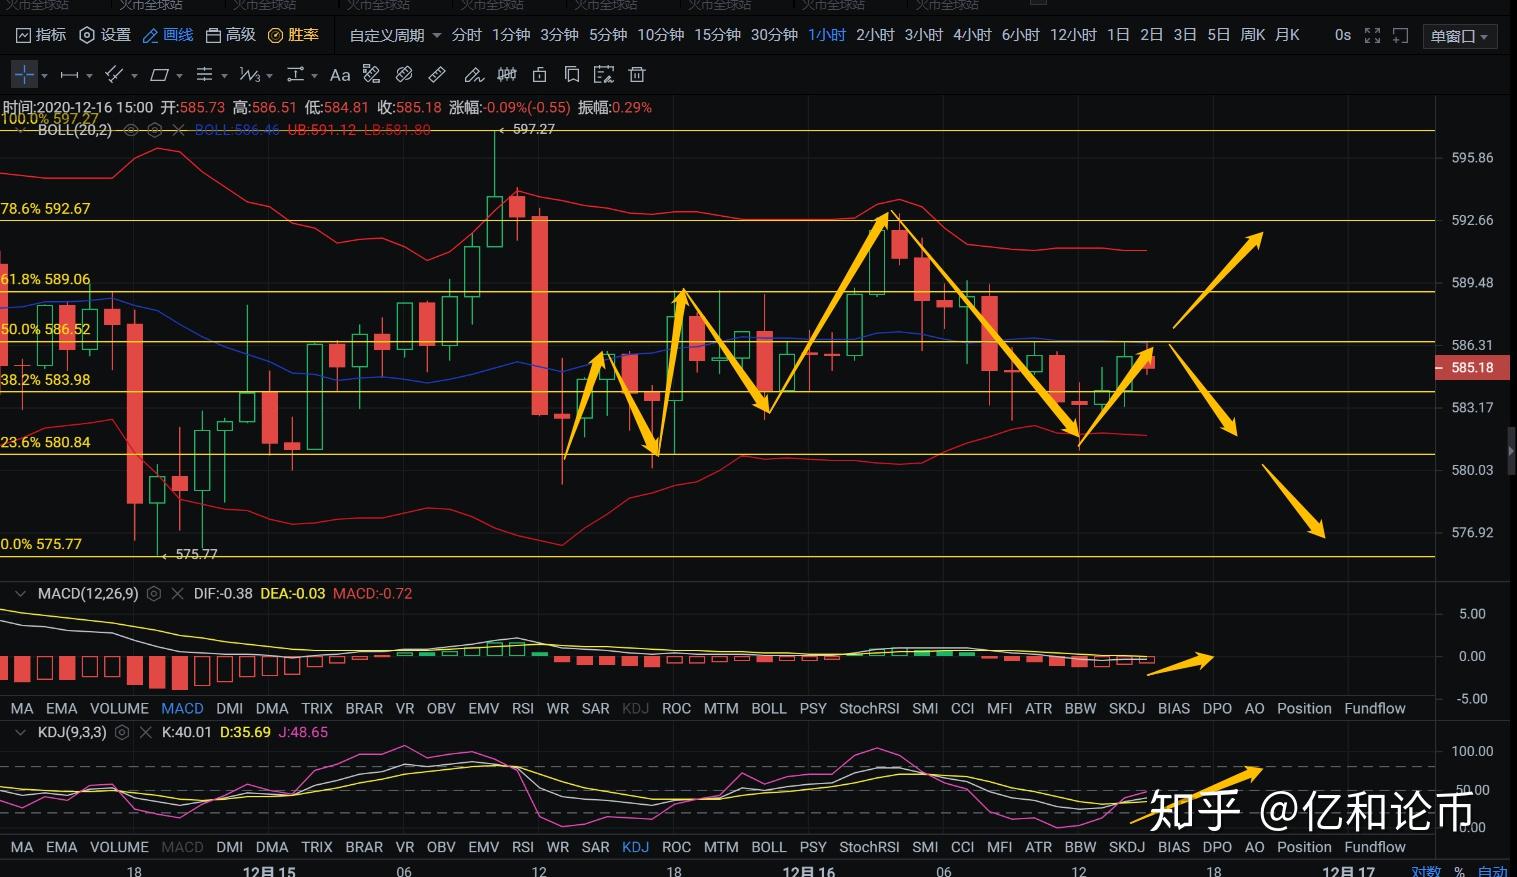Select the Aa text annotation tool
Image resolution: width=1517 pixels, height=877 pixels.
click(340, 75)
